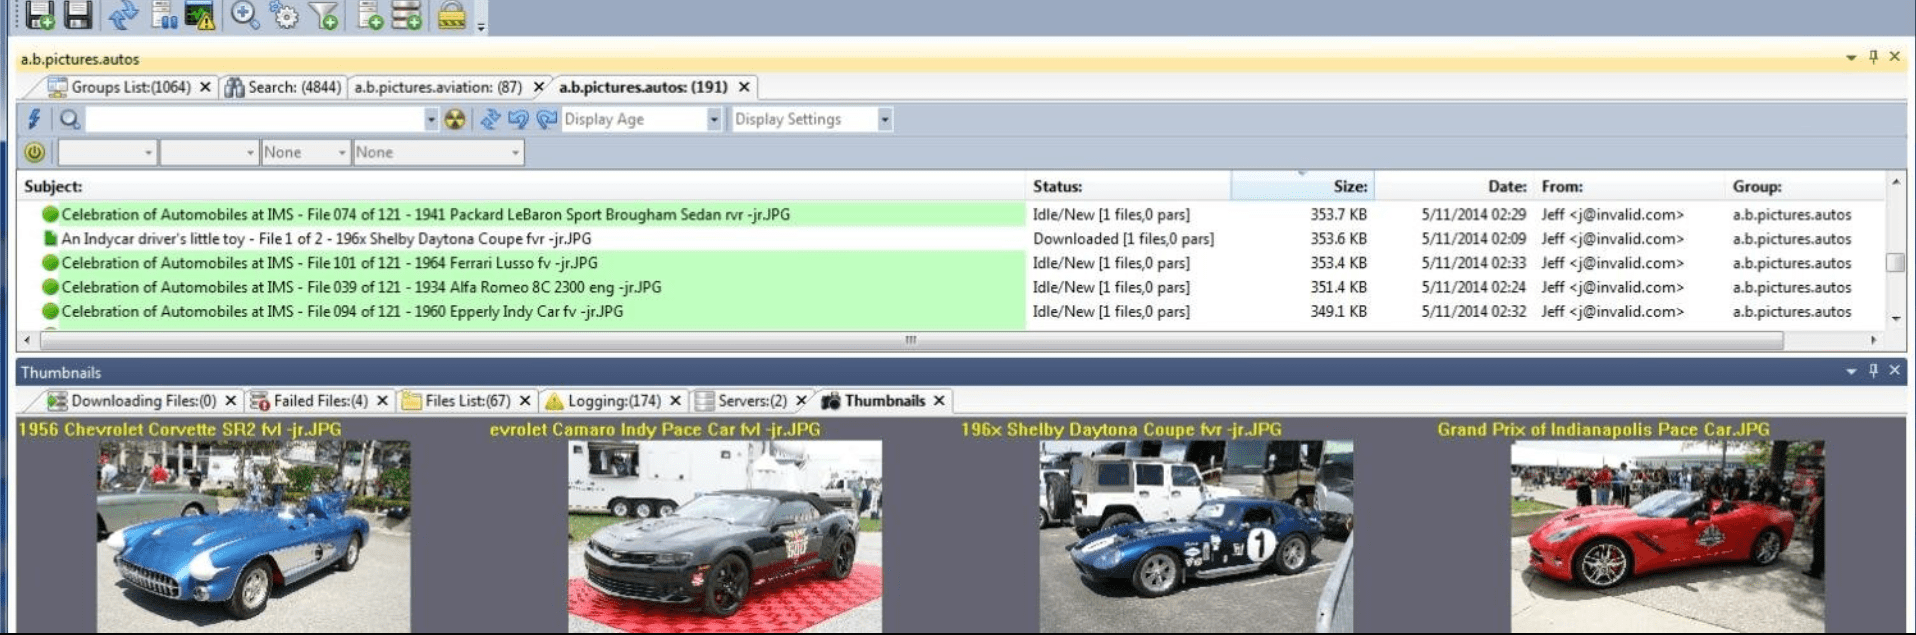Select the 1934 Alfa Romeo 8C row

952,287
